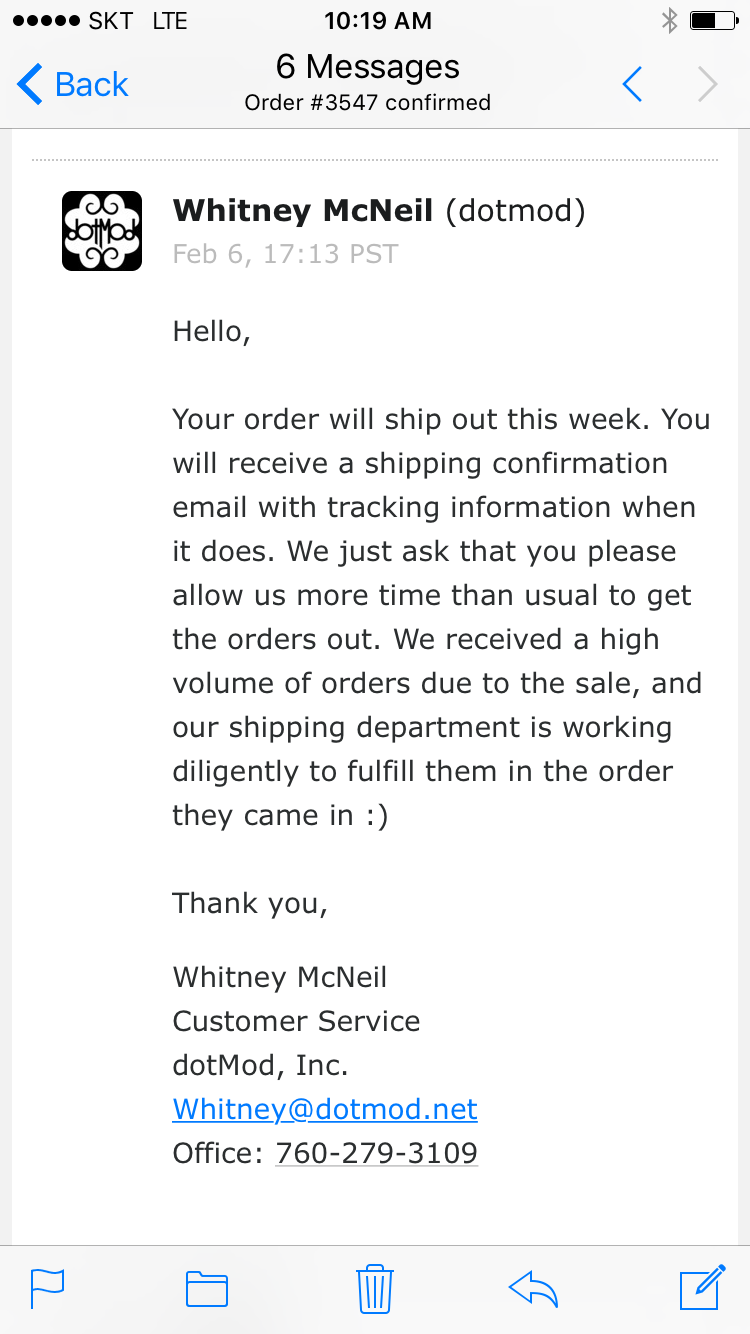Compose a new message with the pencil icon

coord(702,1287)
